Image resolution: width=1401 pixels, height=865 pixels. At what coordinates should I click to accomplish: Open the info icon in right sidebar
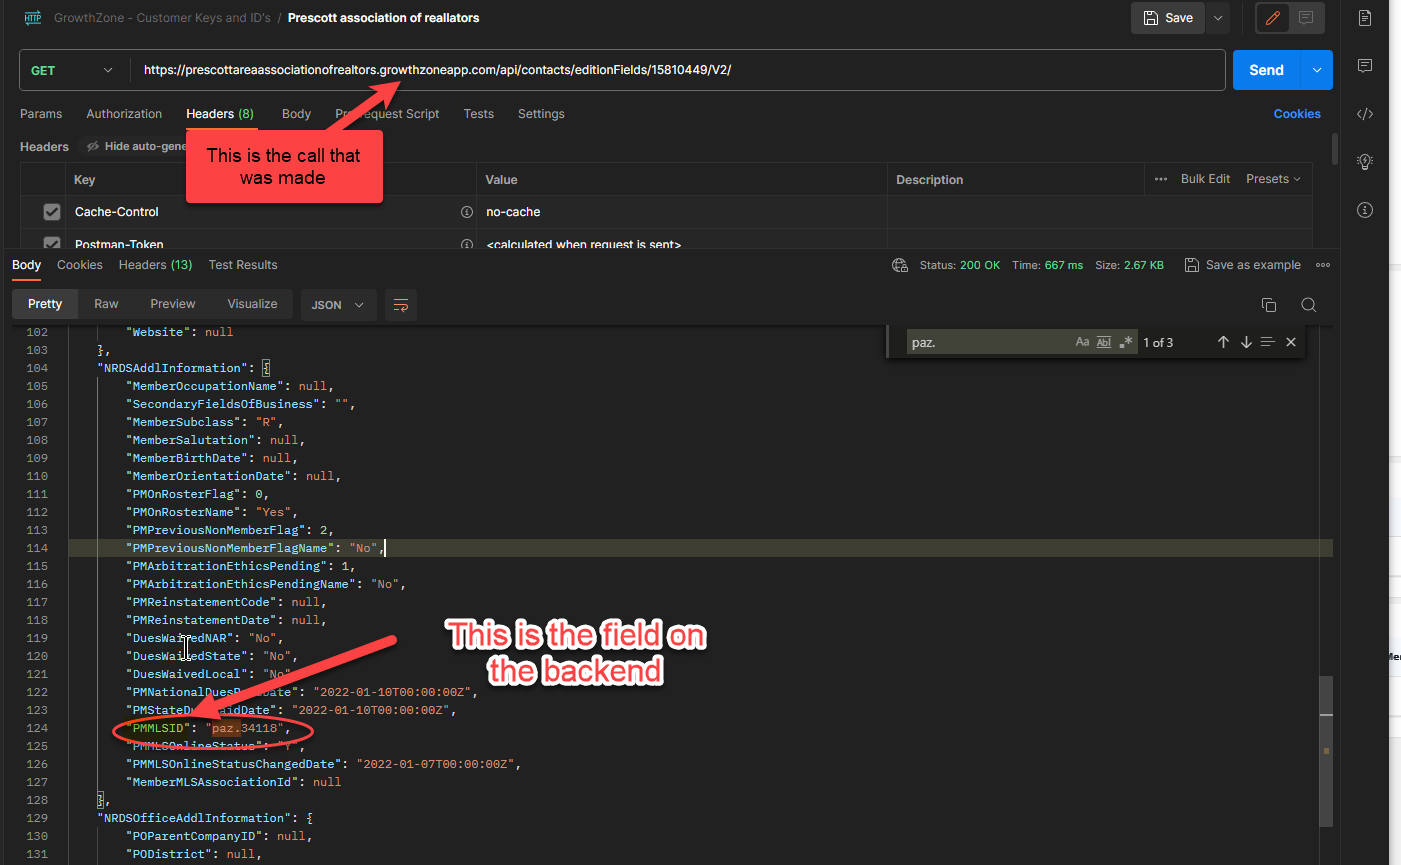(x=1365, y=210)
